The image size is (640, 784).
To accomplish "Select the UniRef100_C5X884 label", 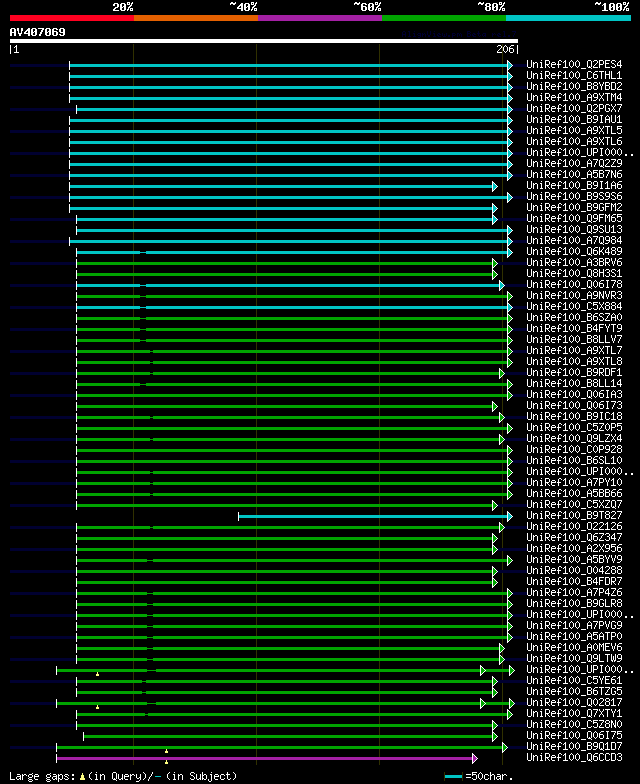I will click(574, 306).
